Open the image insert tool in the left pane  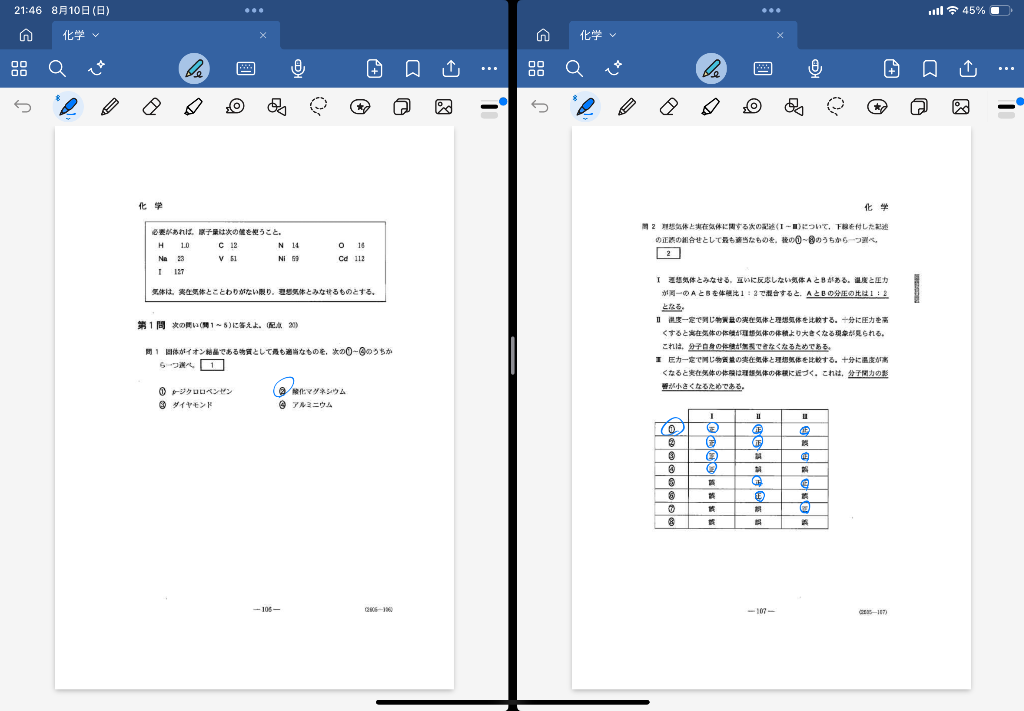point(443,107)
